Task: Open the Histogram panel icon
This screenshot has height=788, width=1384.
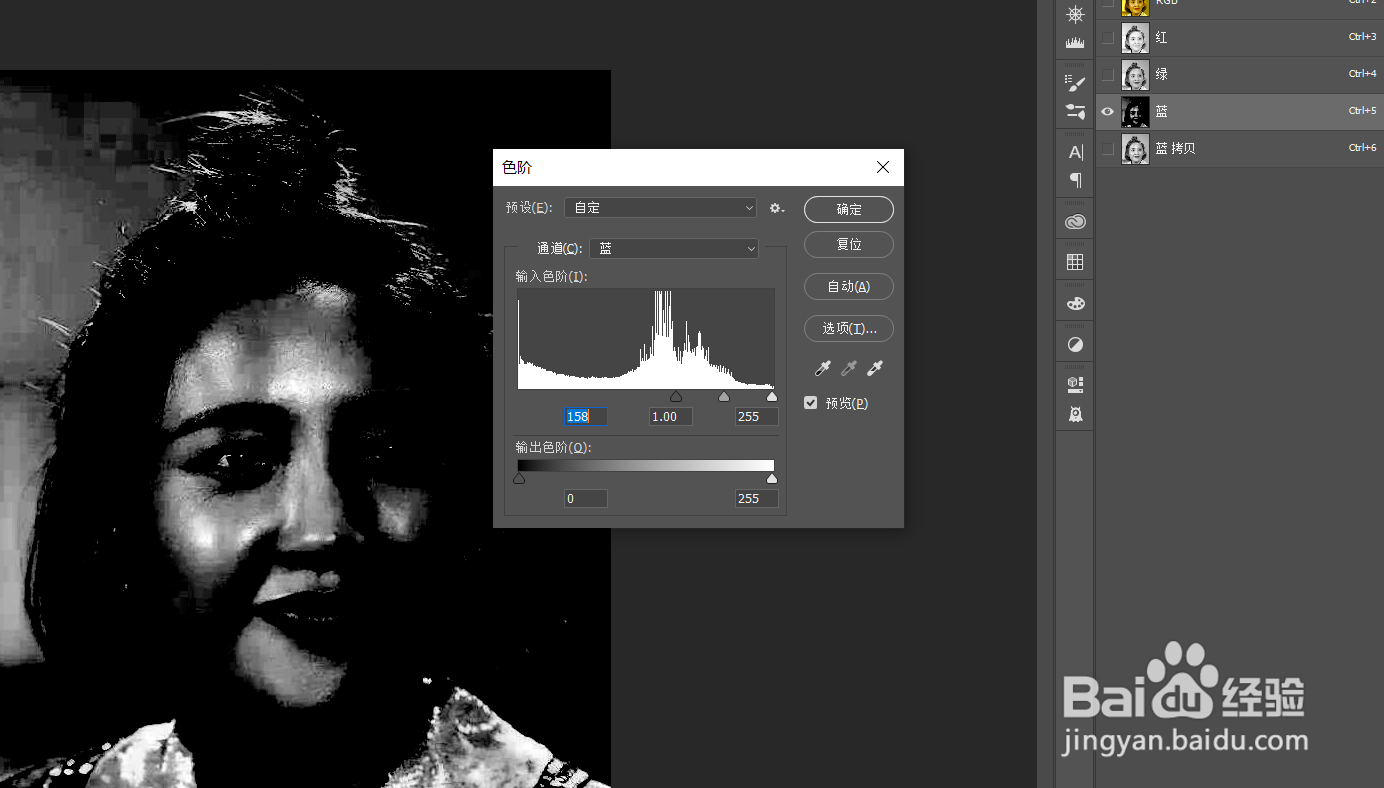Action: (x=1075, y=43)
